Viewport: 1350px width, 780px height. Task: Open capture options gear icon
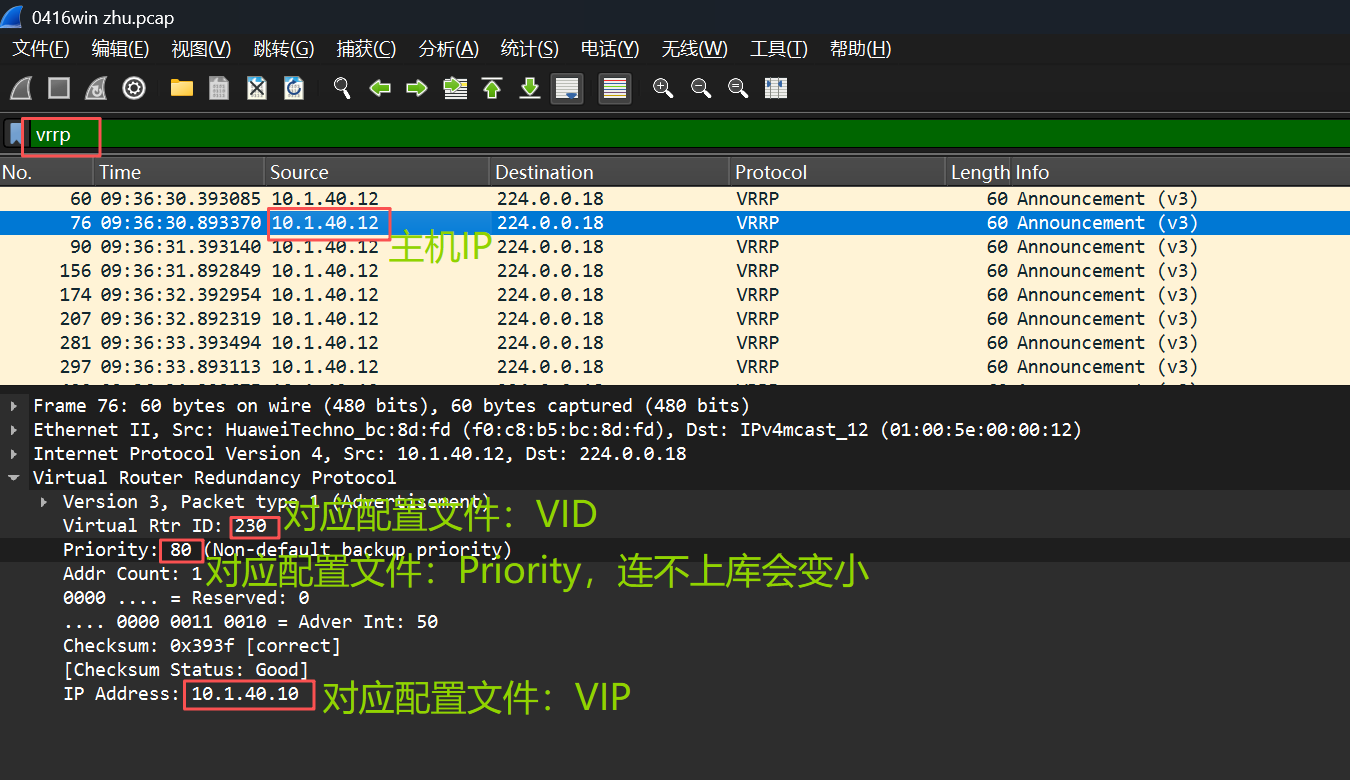point(134,88)
